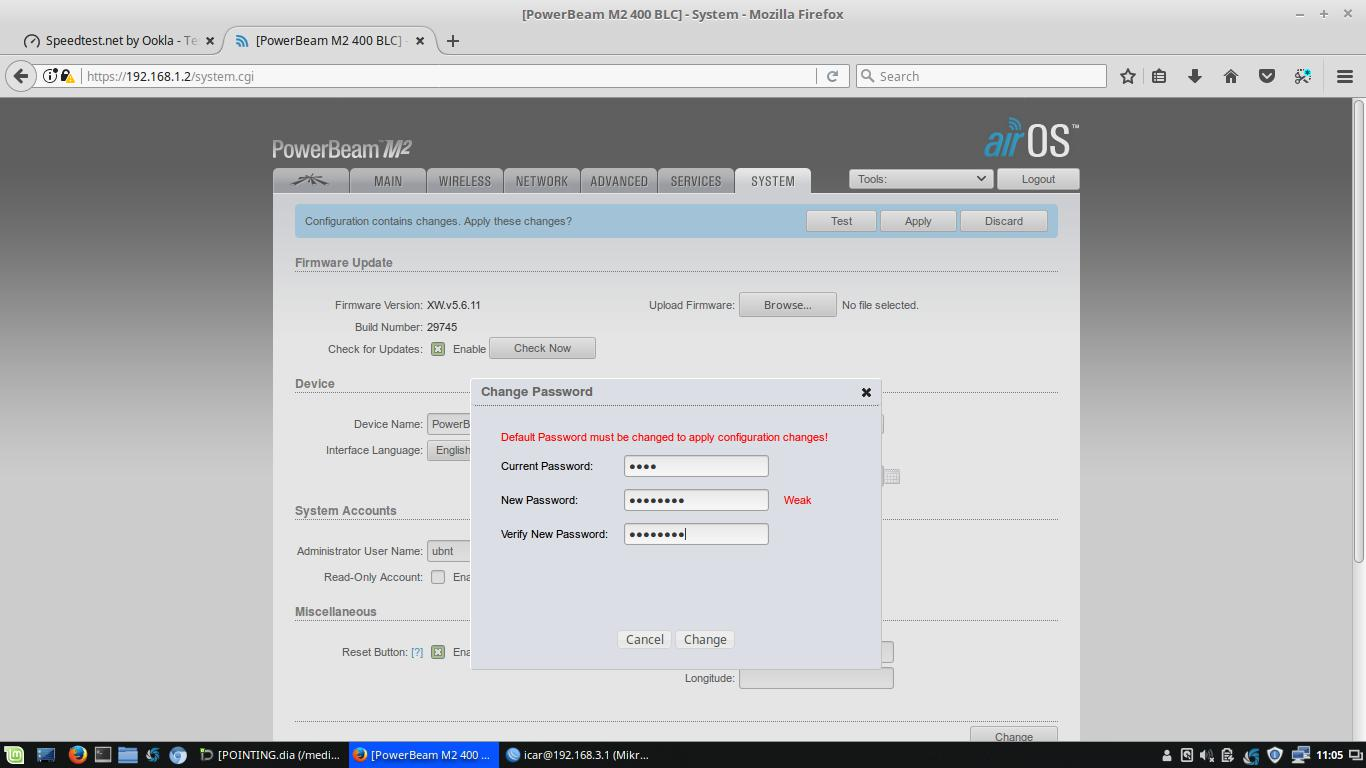The width and height of the screenshot is (1366, 768).
Task: Click the page vertical scrollbar
Action: tap(1359, 330)
